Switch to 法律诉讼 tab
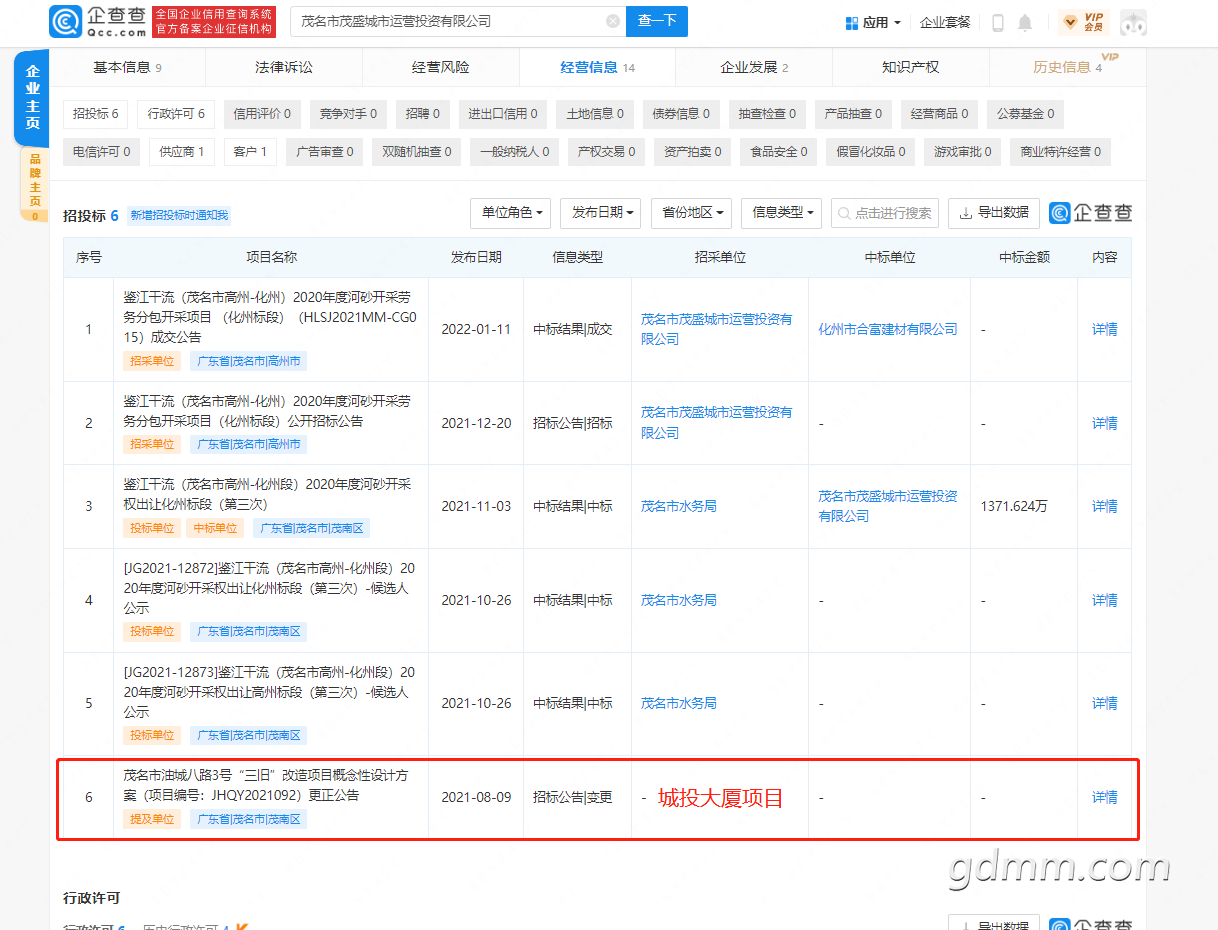Screen dimensions: 1218x930 tap(284, 67)
